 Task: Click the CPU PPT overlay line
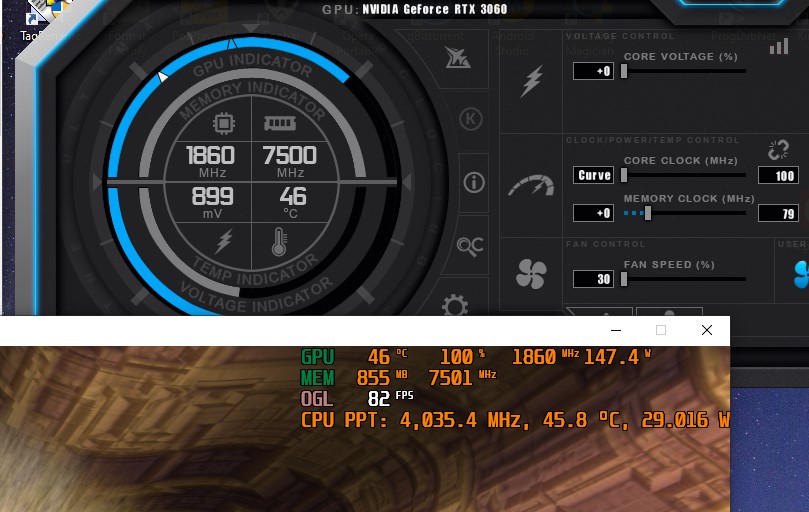click(x=515, y=420)
